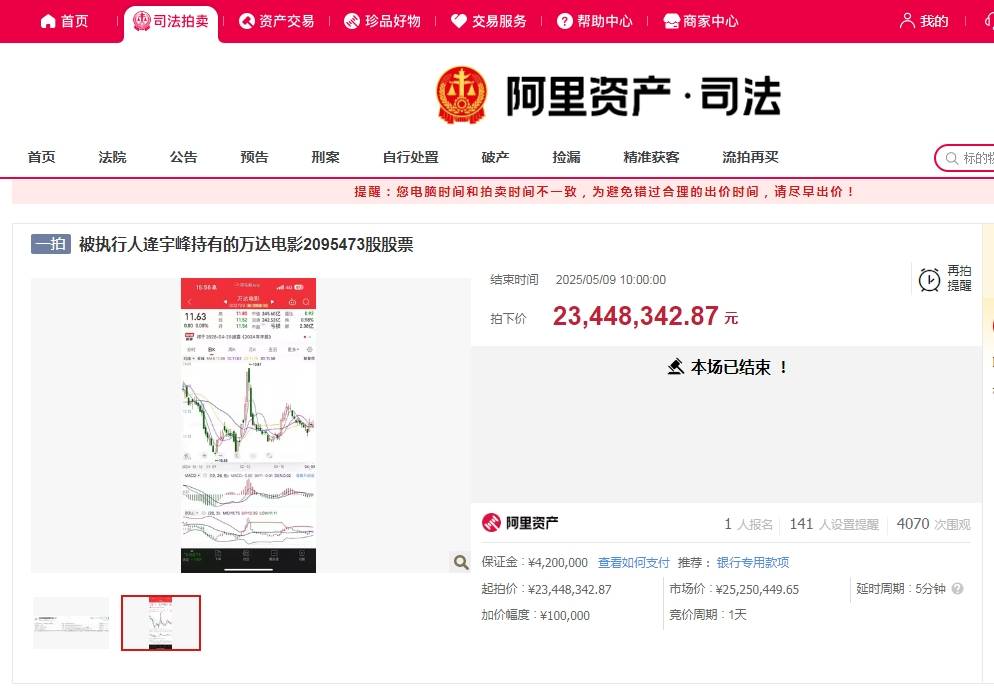This screenshot has height=694, width=994.
Task: Click the search magnifier icon in search box
Action: click(x=952, y=158)
